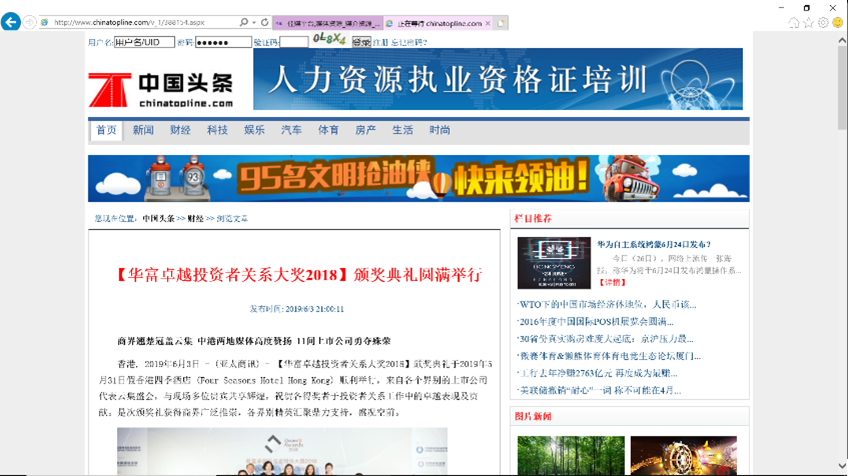Open the 华为自主系统鸿蒙6月24日发布 headline
This screenshot has width=848, height=476.
(654, 244)
